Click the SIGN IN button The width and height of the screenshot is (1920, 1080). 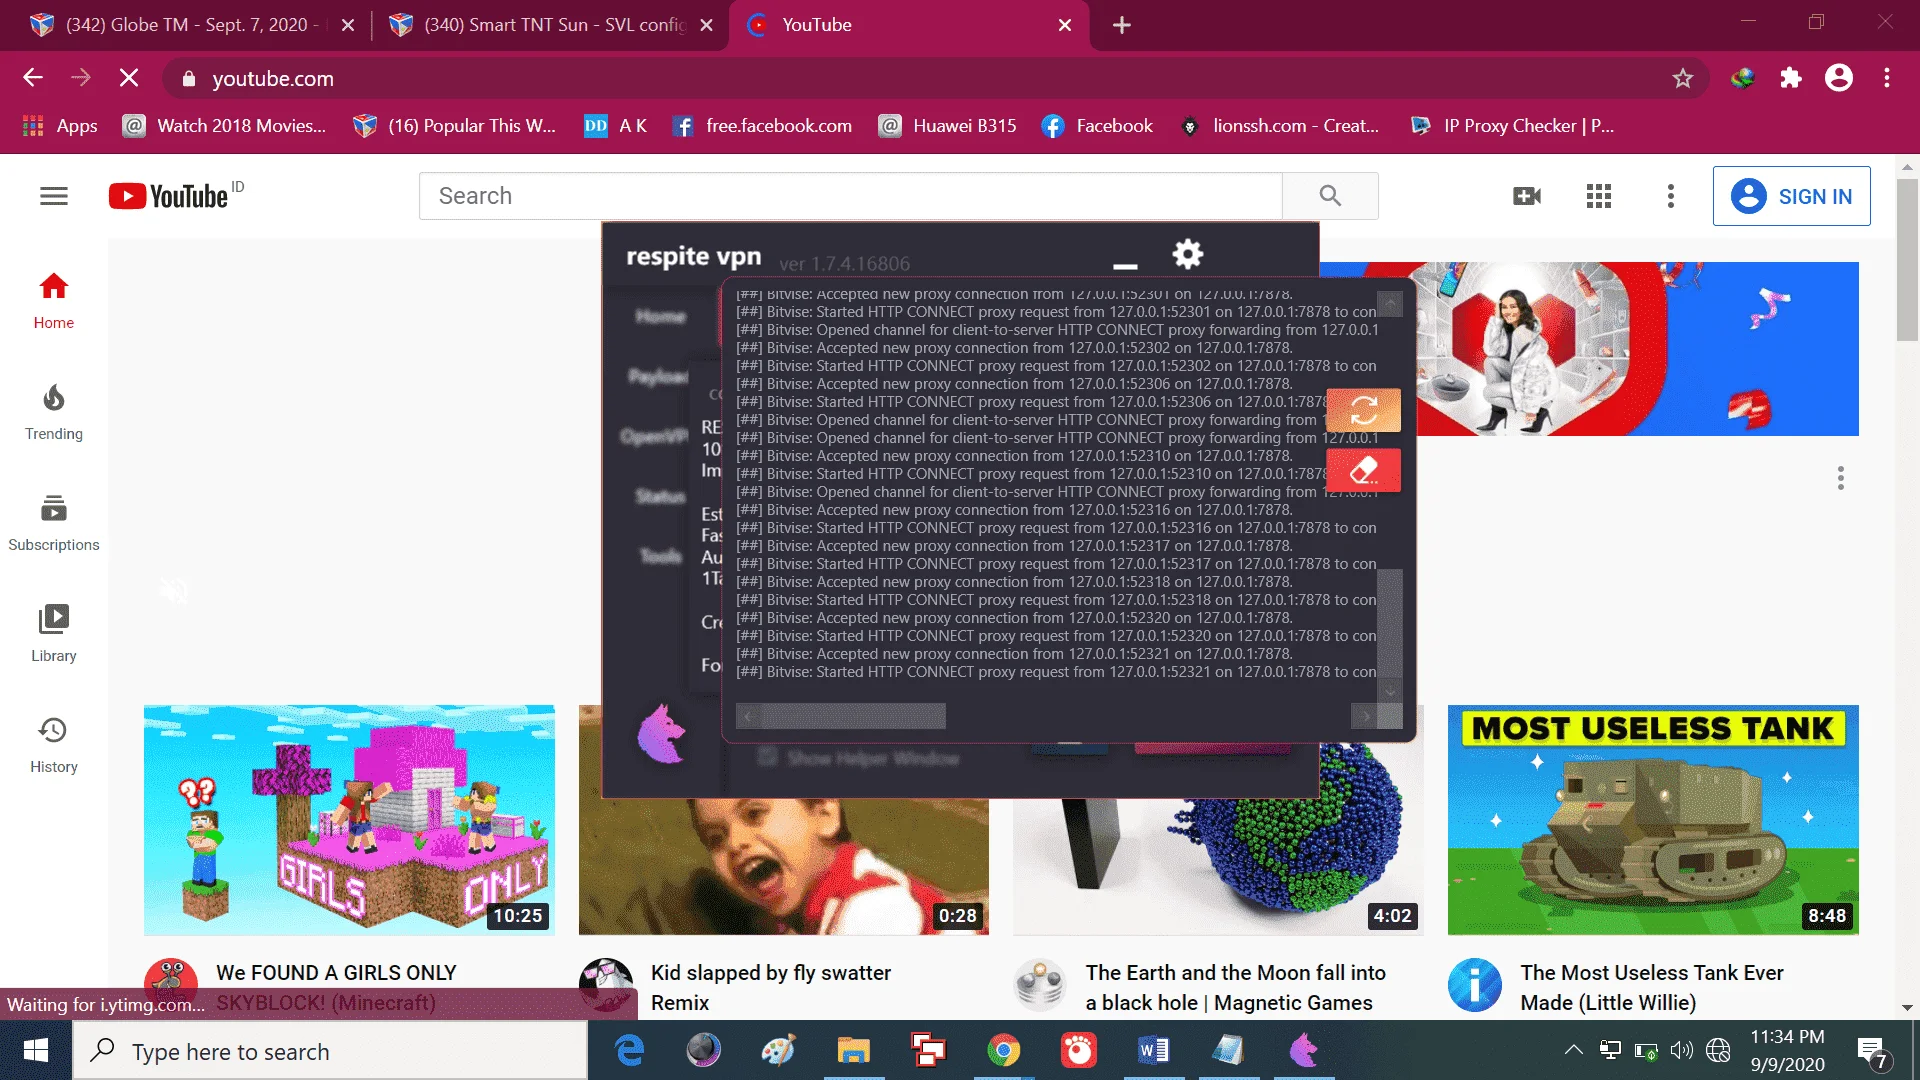tap(1791, 196)
